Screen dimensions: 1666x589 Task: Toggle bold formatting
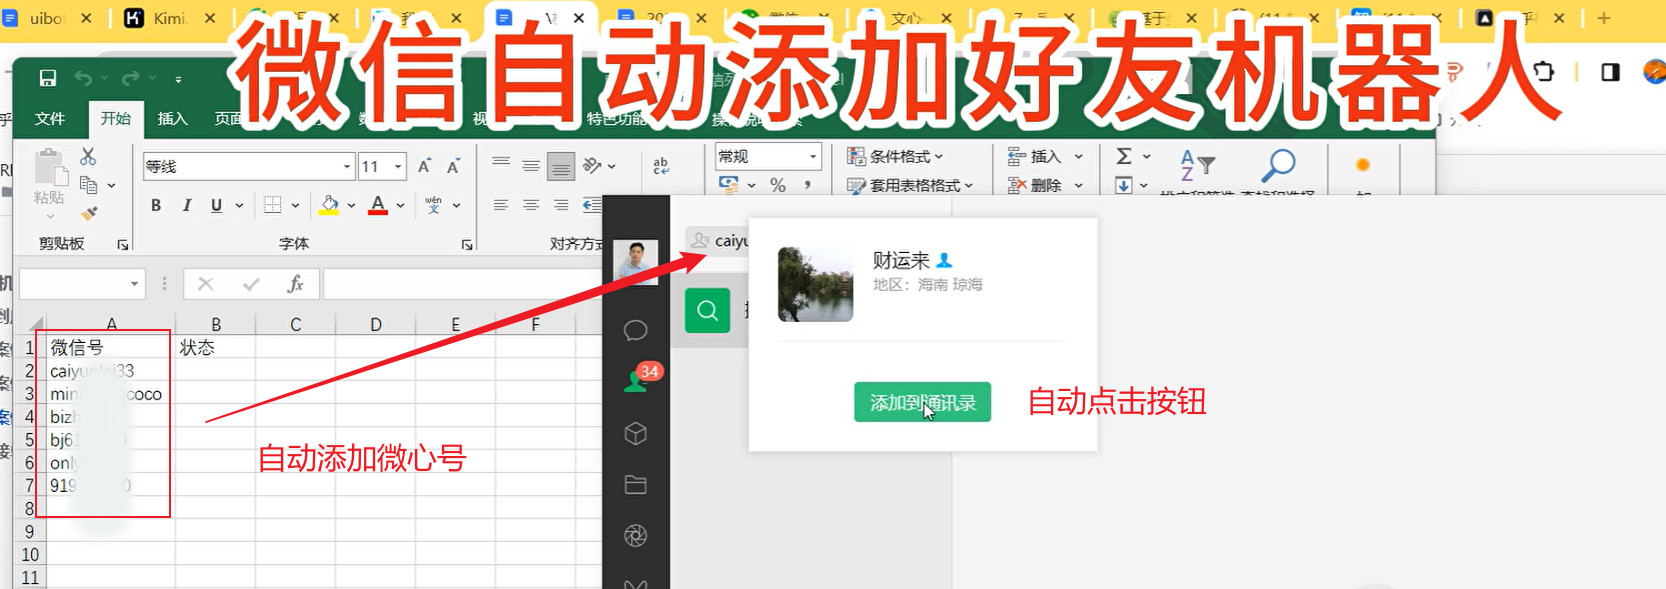pos(156,205)
